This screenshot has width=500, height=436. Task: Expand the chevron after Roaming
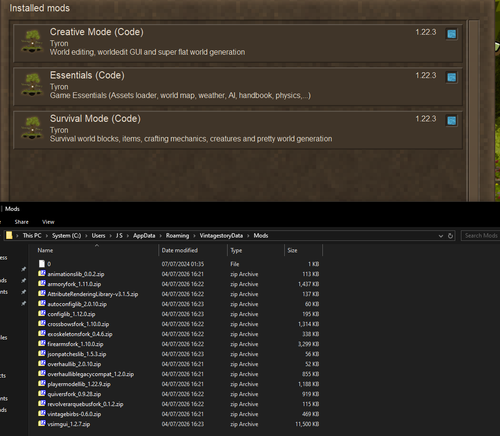click(194, 236)
